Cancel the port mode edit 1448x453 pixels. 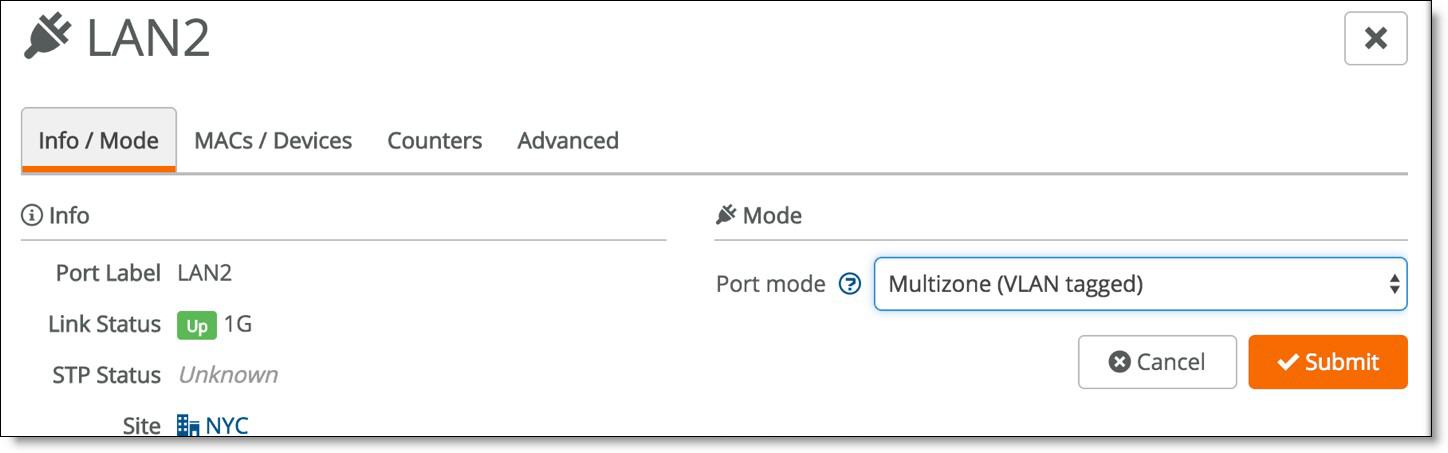(1157, 362)
